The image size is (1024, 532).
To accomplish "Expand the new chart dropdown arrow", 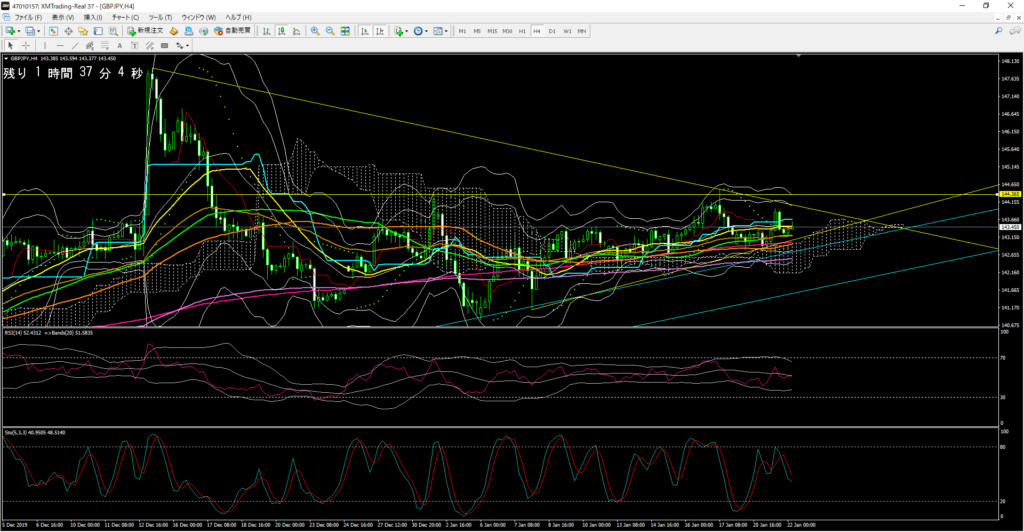I will 19,31.
